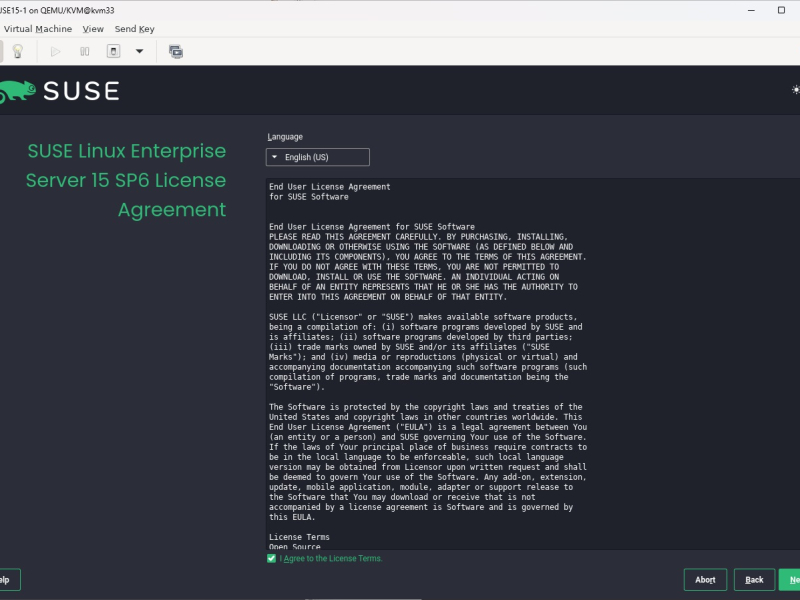The height and width of the screenshot is (600, 800).
Task: Shut down the virtual machine via power icon
Action: click(113, 52)
